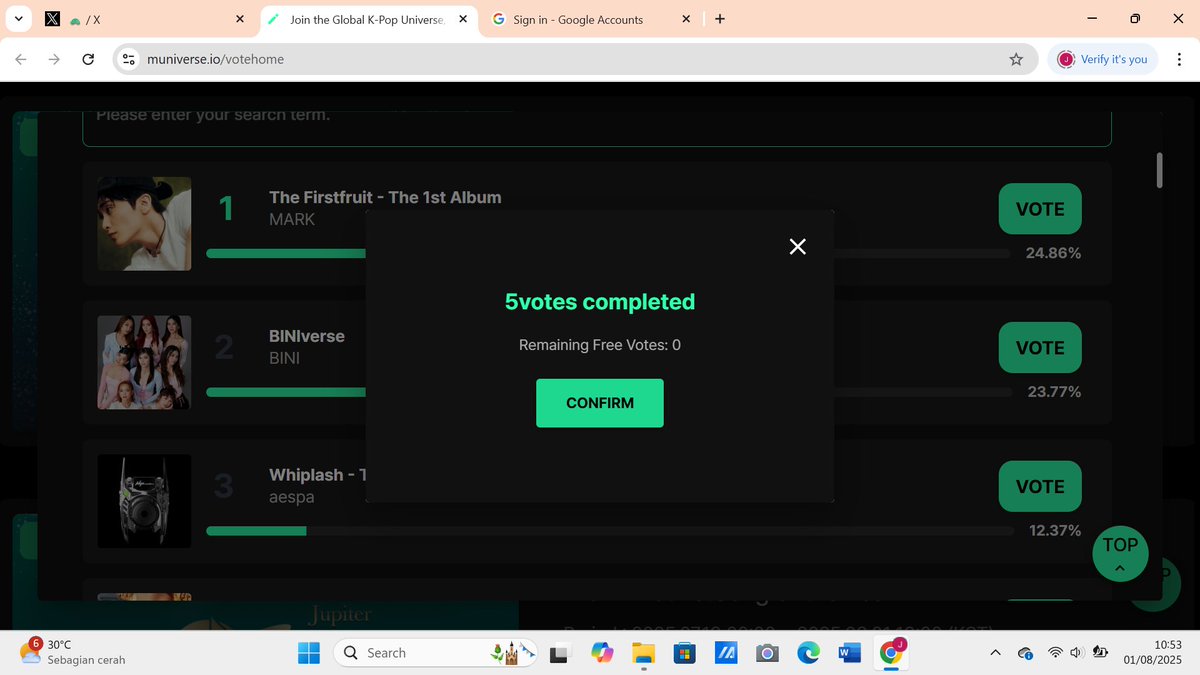Click the album title The Firstfruit - The 1st Album
The image size is (1200, 675).
click(x=385, y=197)
